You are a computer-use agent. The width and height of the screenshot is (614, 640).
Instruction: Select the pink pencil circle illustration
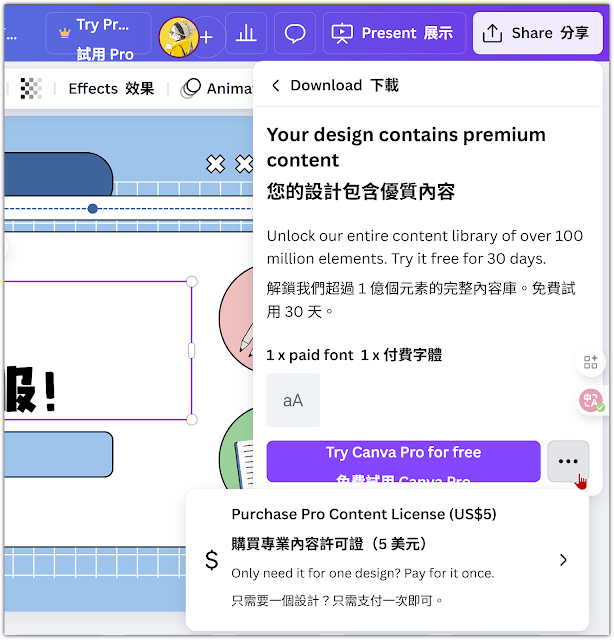click(237, 318)
